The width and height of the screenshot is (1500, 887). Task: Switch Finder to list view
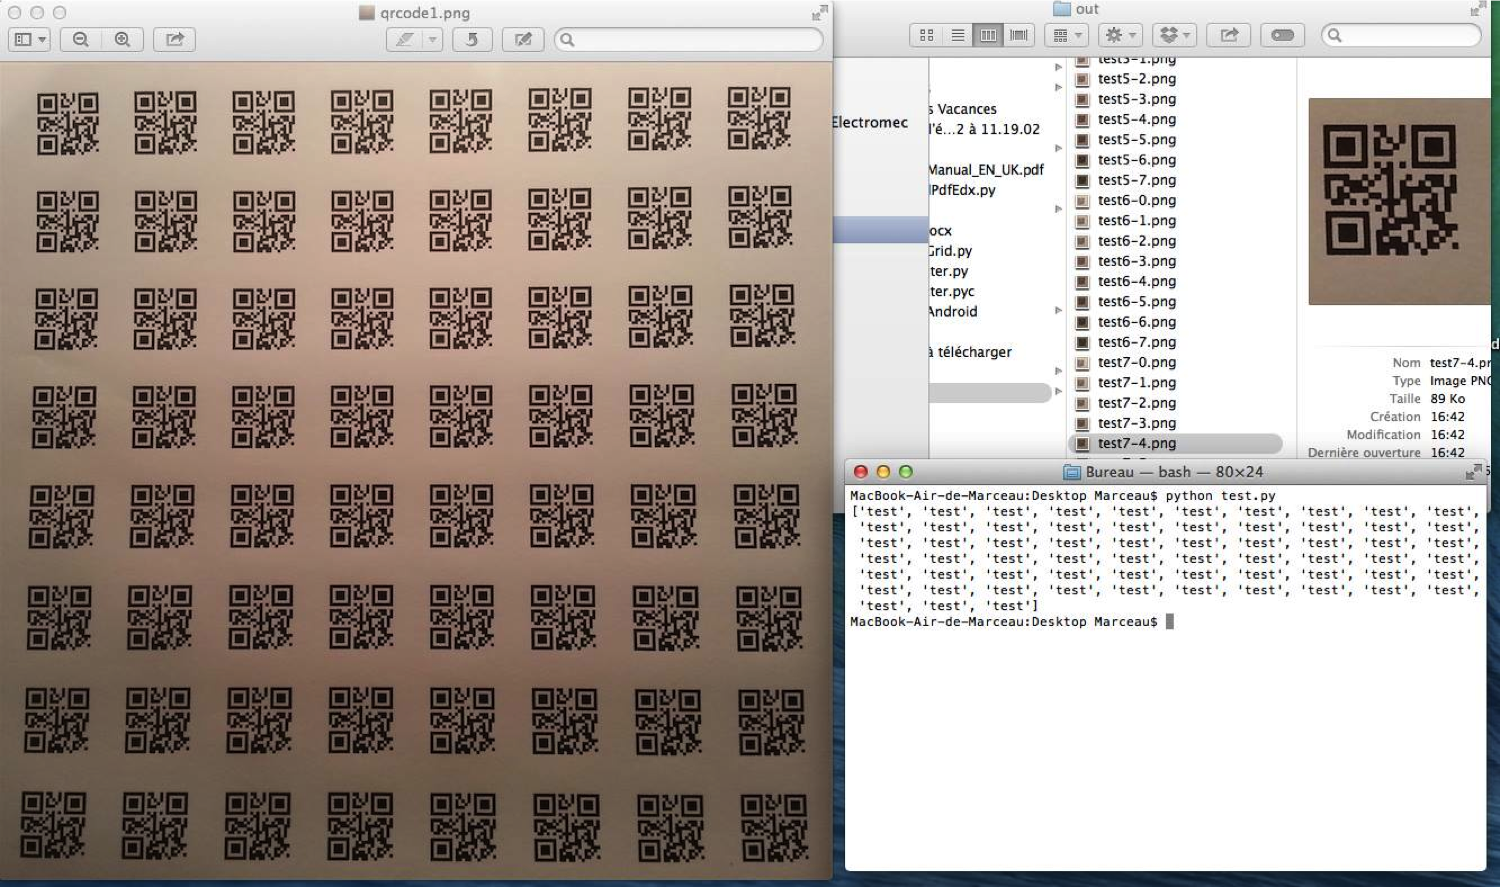pos(957,35)
